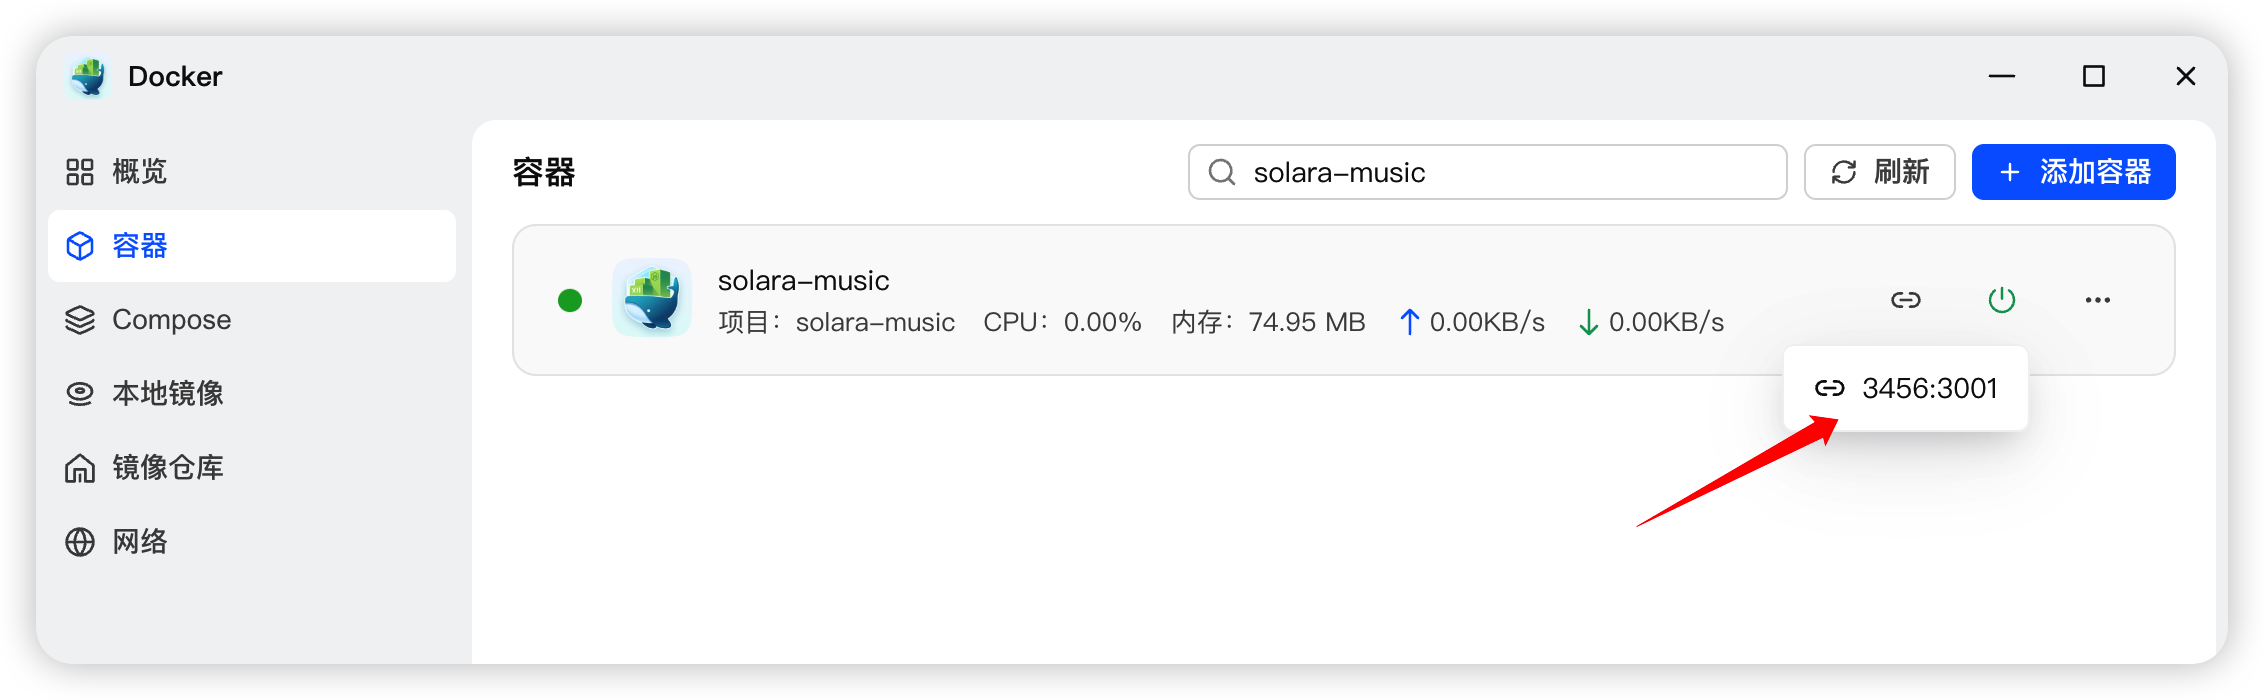This screenshot has height=700, width=2264.
Task: Click the 刷新 refresh button
Action: pos(1879,172)
